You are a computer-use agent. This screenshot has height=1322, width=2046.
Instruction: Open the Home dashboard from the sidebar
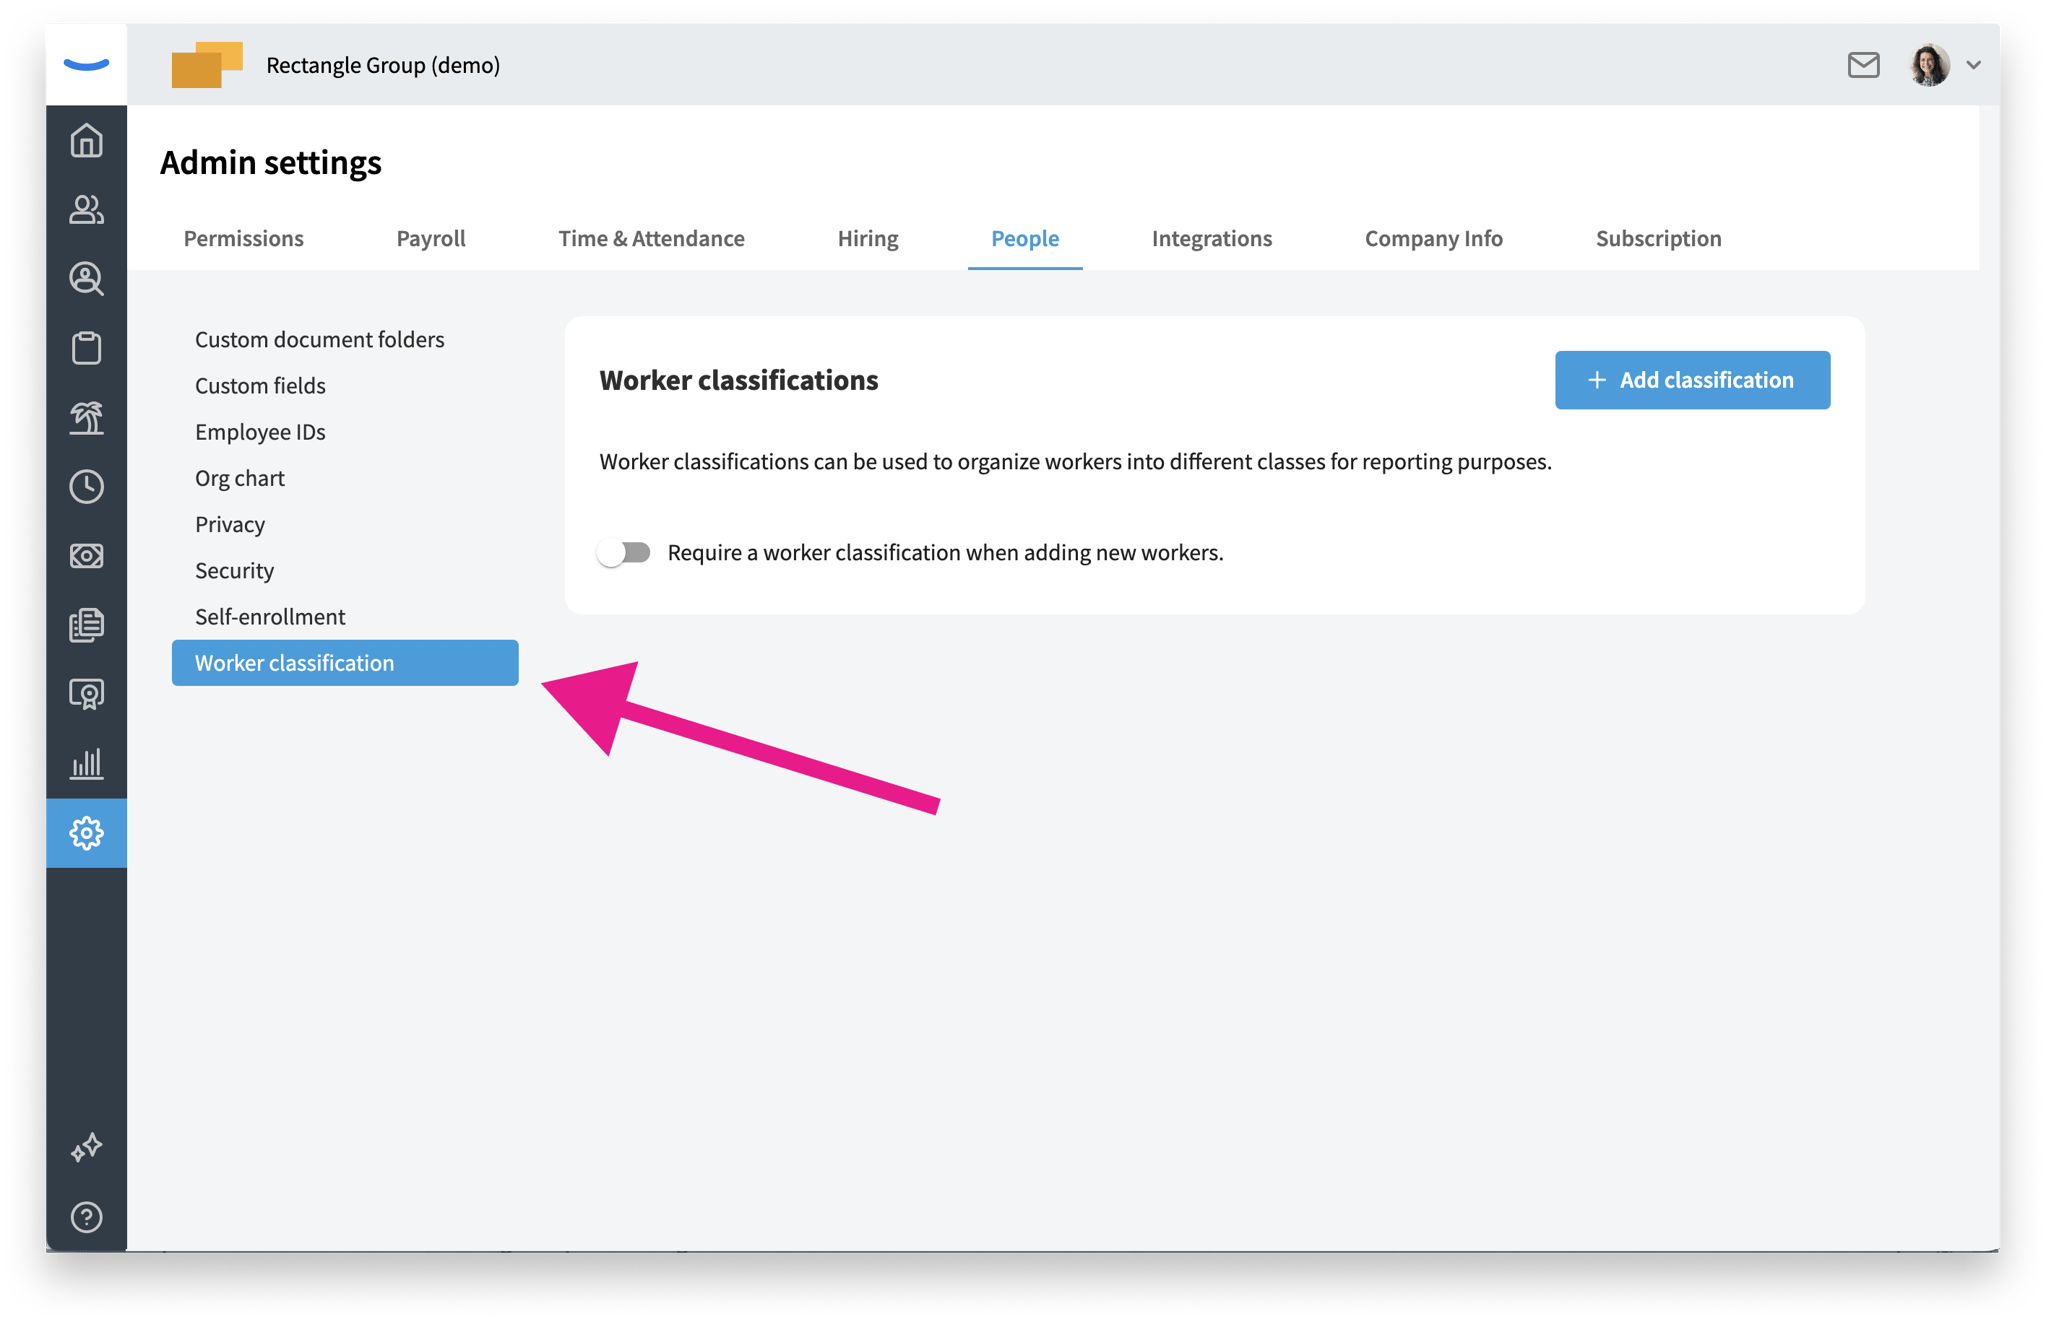pyautogui.click(x=86, y=141)
